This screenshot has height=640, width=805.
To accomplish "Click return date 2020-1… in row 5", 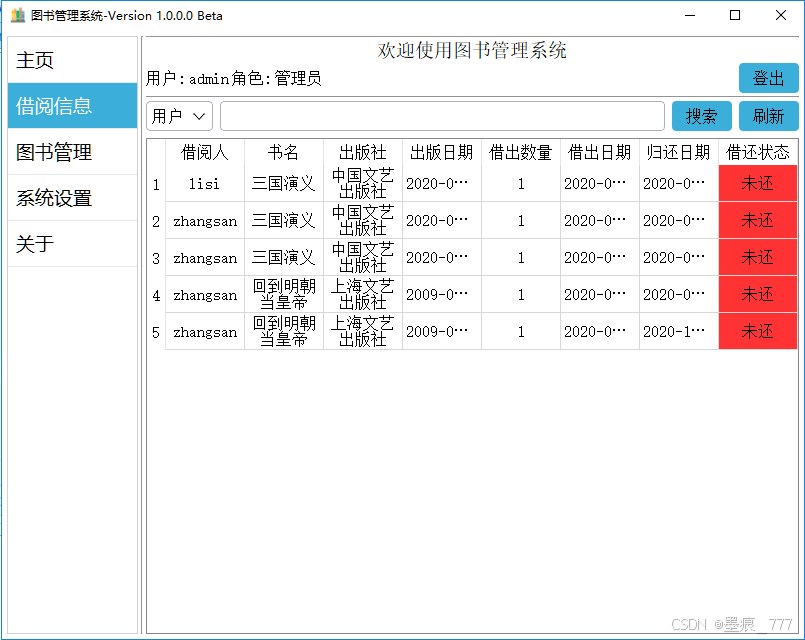I will (679, 332).
